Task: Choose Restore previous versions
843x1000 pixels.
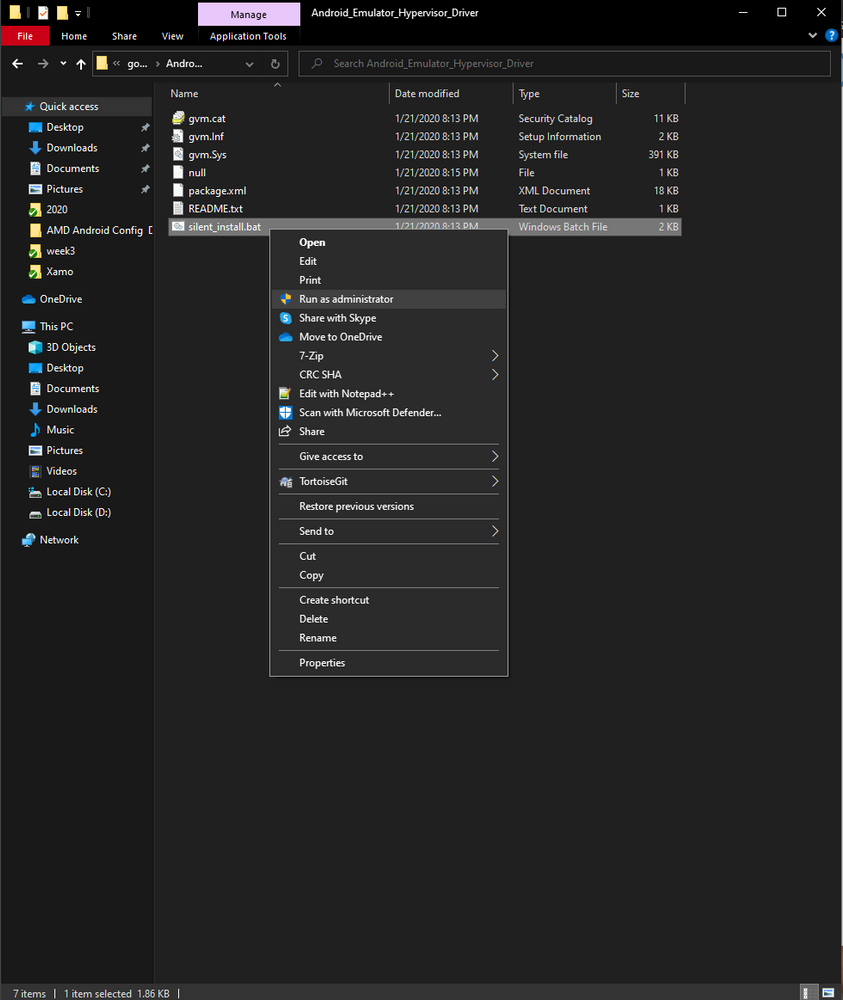Action: 388,506
